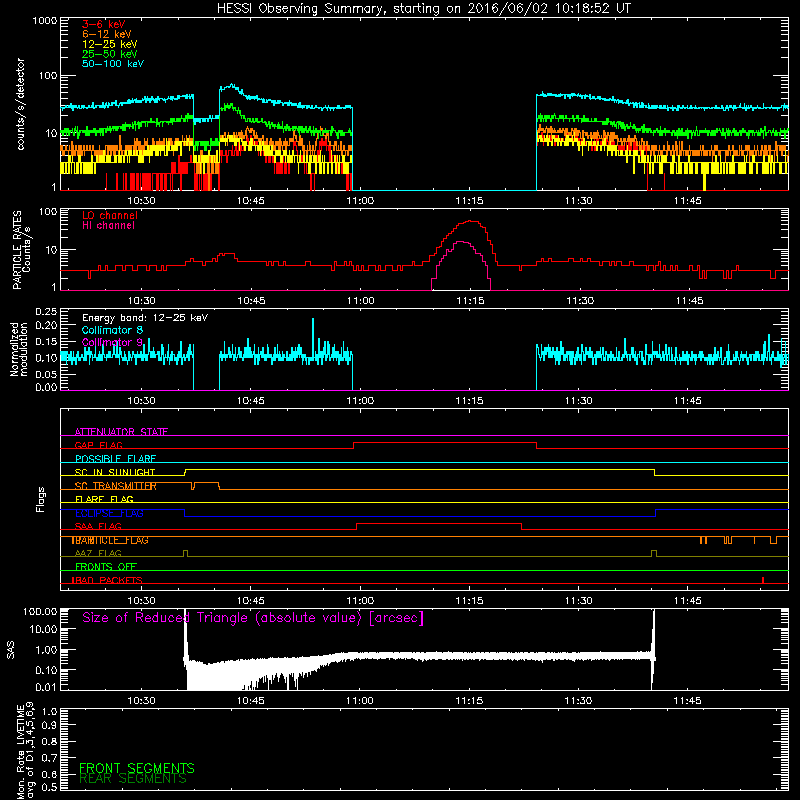Select the 25-50 keV legend label
This screenshot has height=800, width=800.
pyautogui.click(x=109, y=54)
